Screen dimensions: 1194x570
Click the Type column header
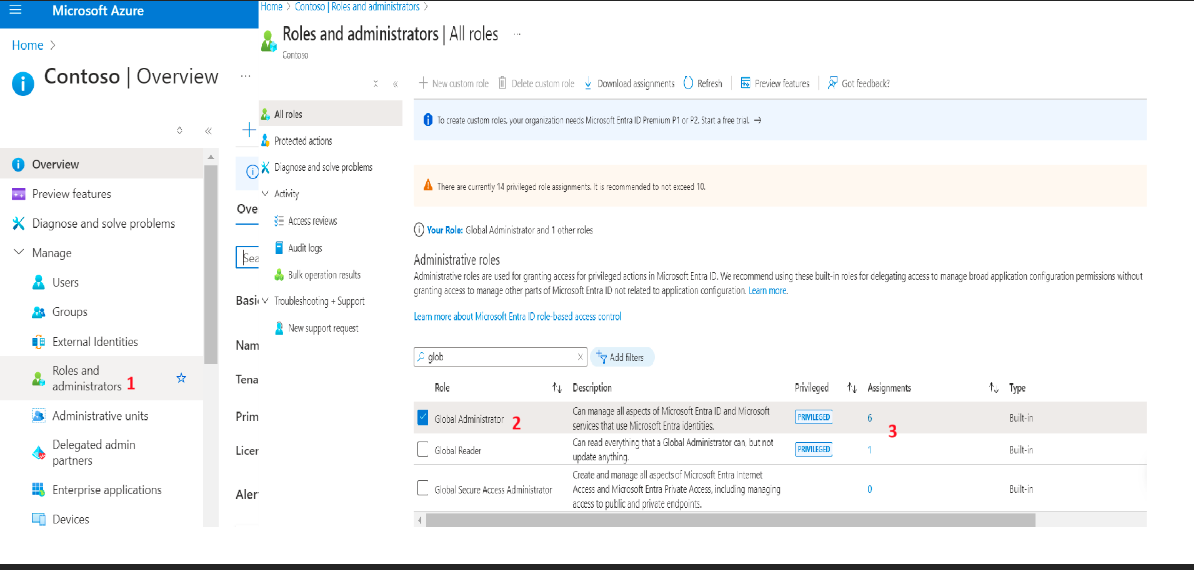pos(1017,388)
